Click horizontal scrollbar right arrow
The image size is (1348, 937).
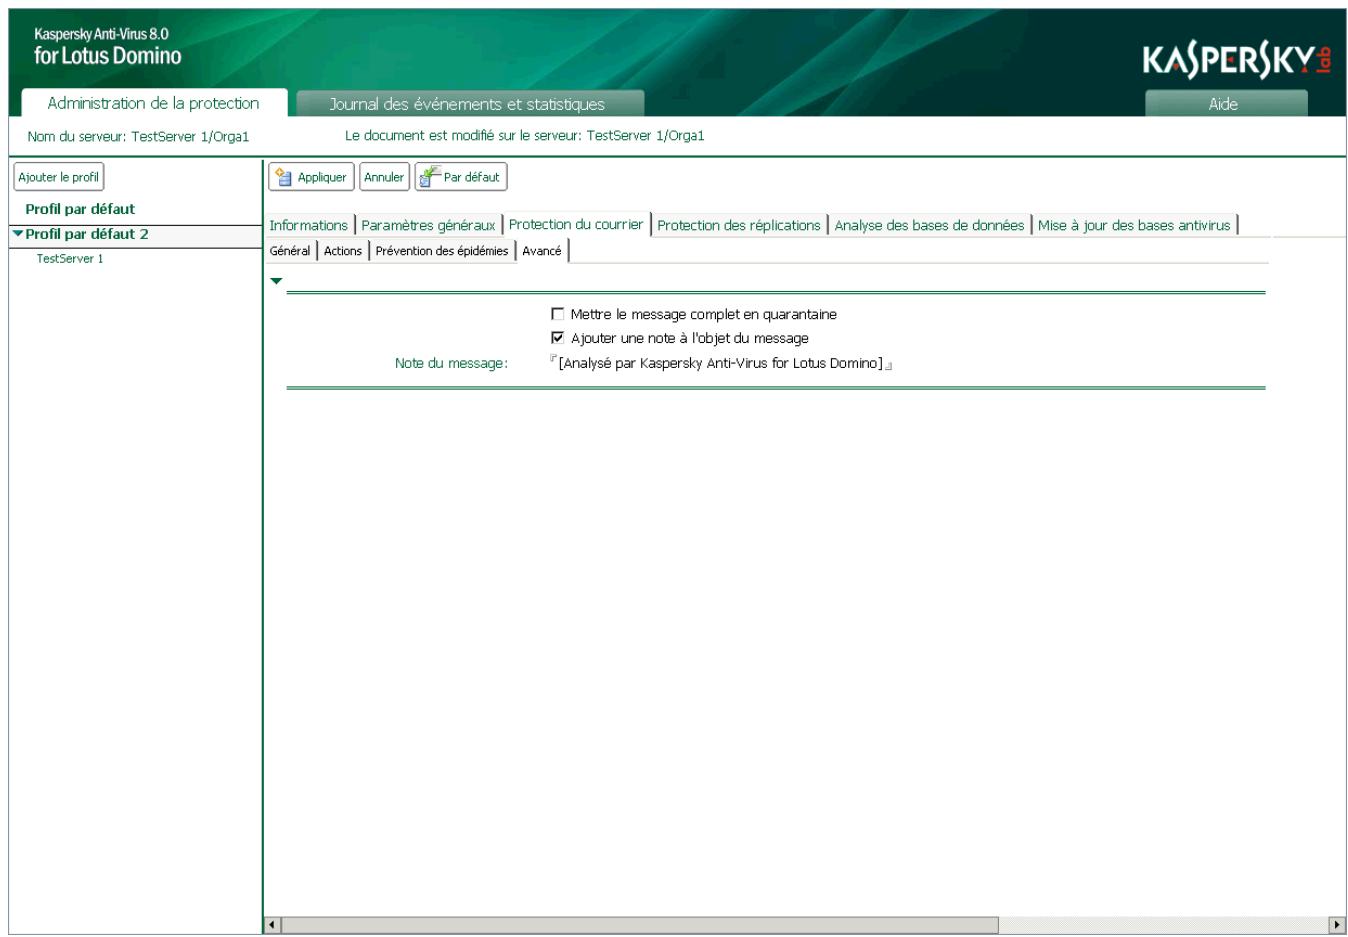(x=1337, y=925)
